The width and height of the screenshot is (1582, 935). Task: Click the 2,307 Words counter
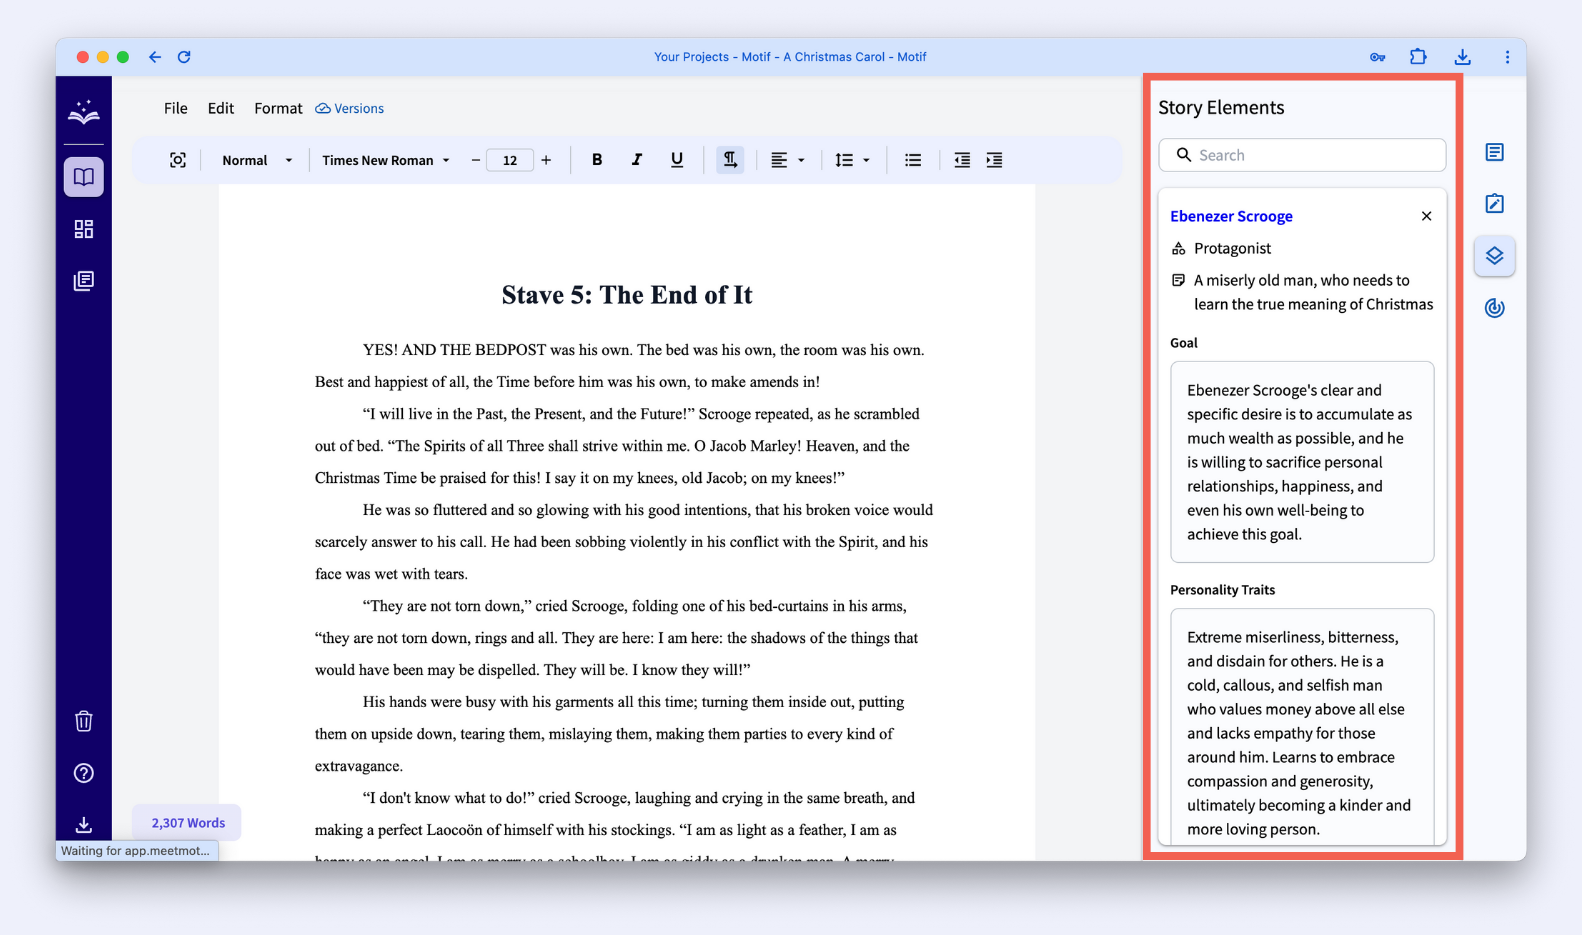(x=188, y=823)
